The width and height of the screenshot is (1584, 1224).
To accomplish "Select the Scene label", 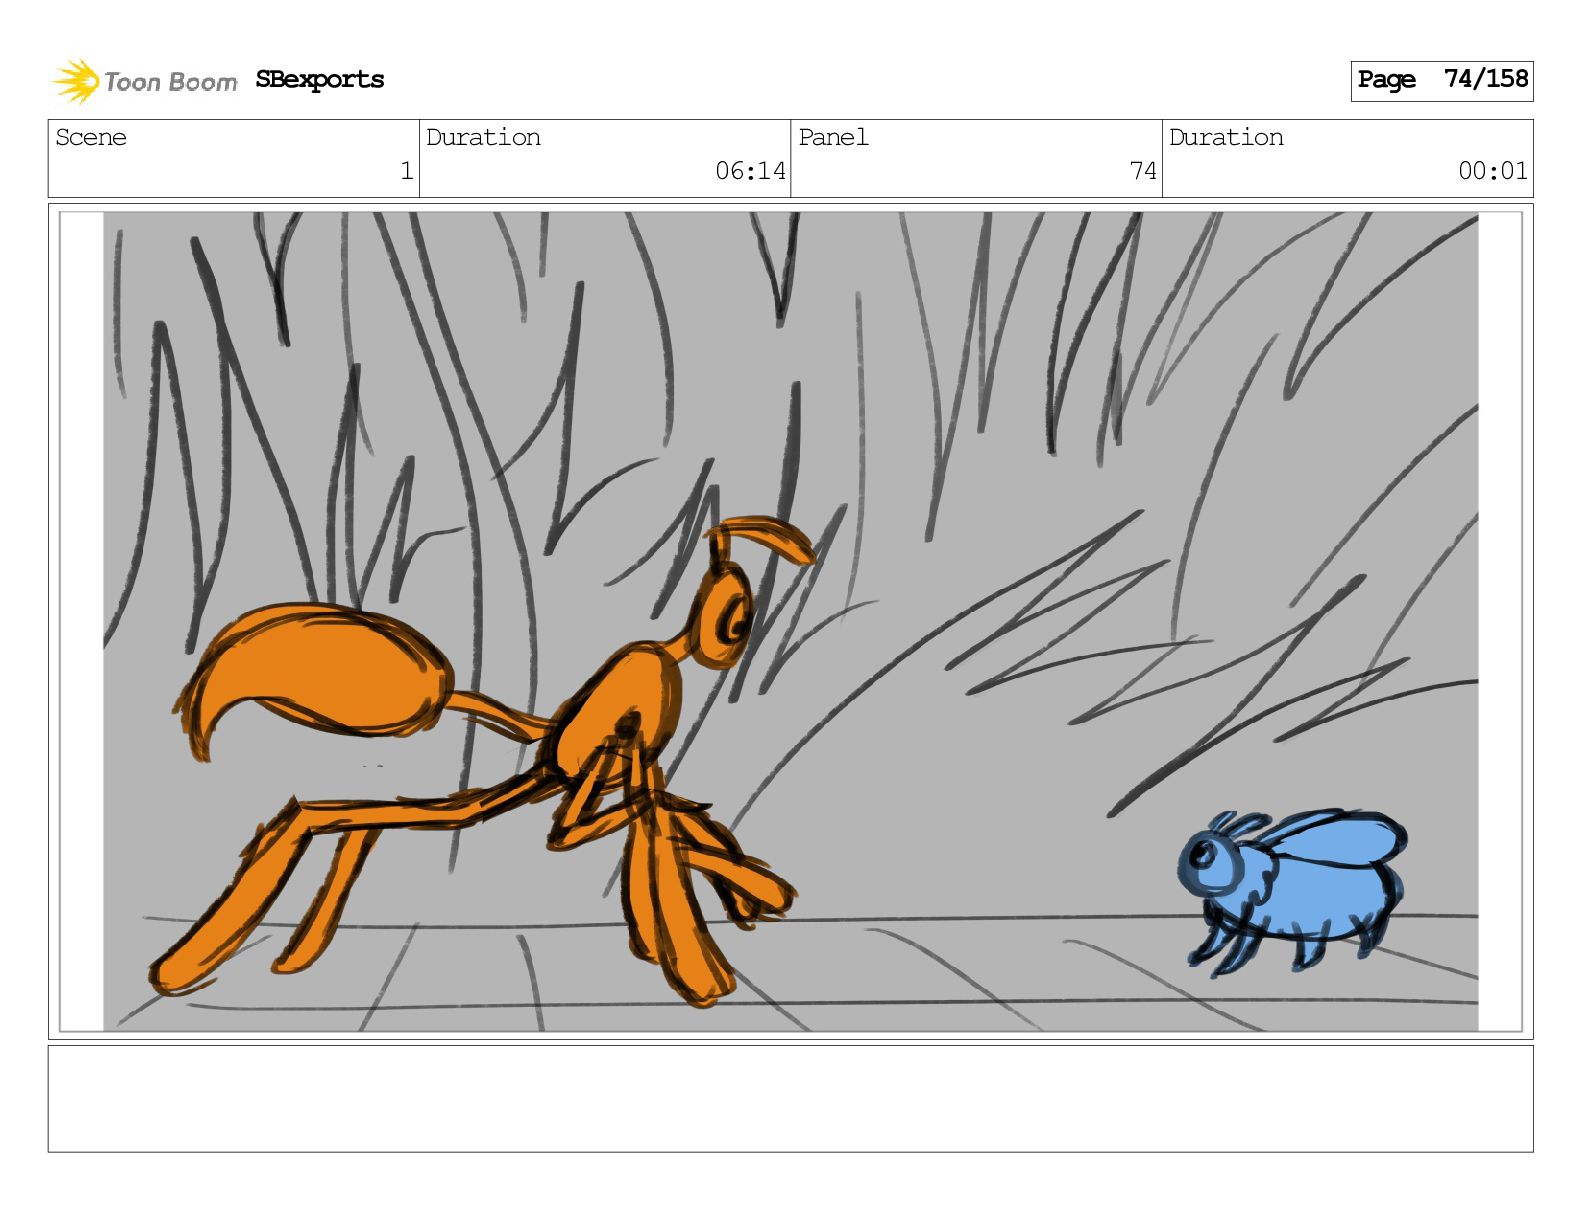I will pos(91,137).
